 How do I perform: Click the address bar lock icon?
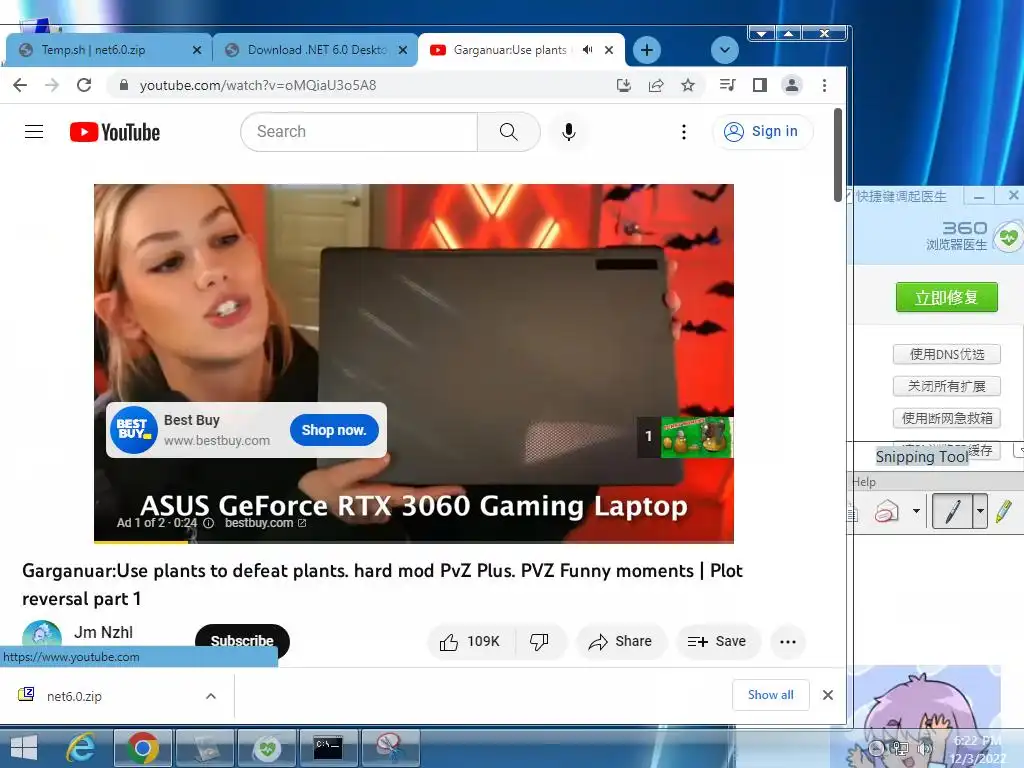(x=123, y=85)
